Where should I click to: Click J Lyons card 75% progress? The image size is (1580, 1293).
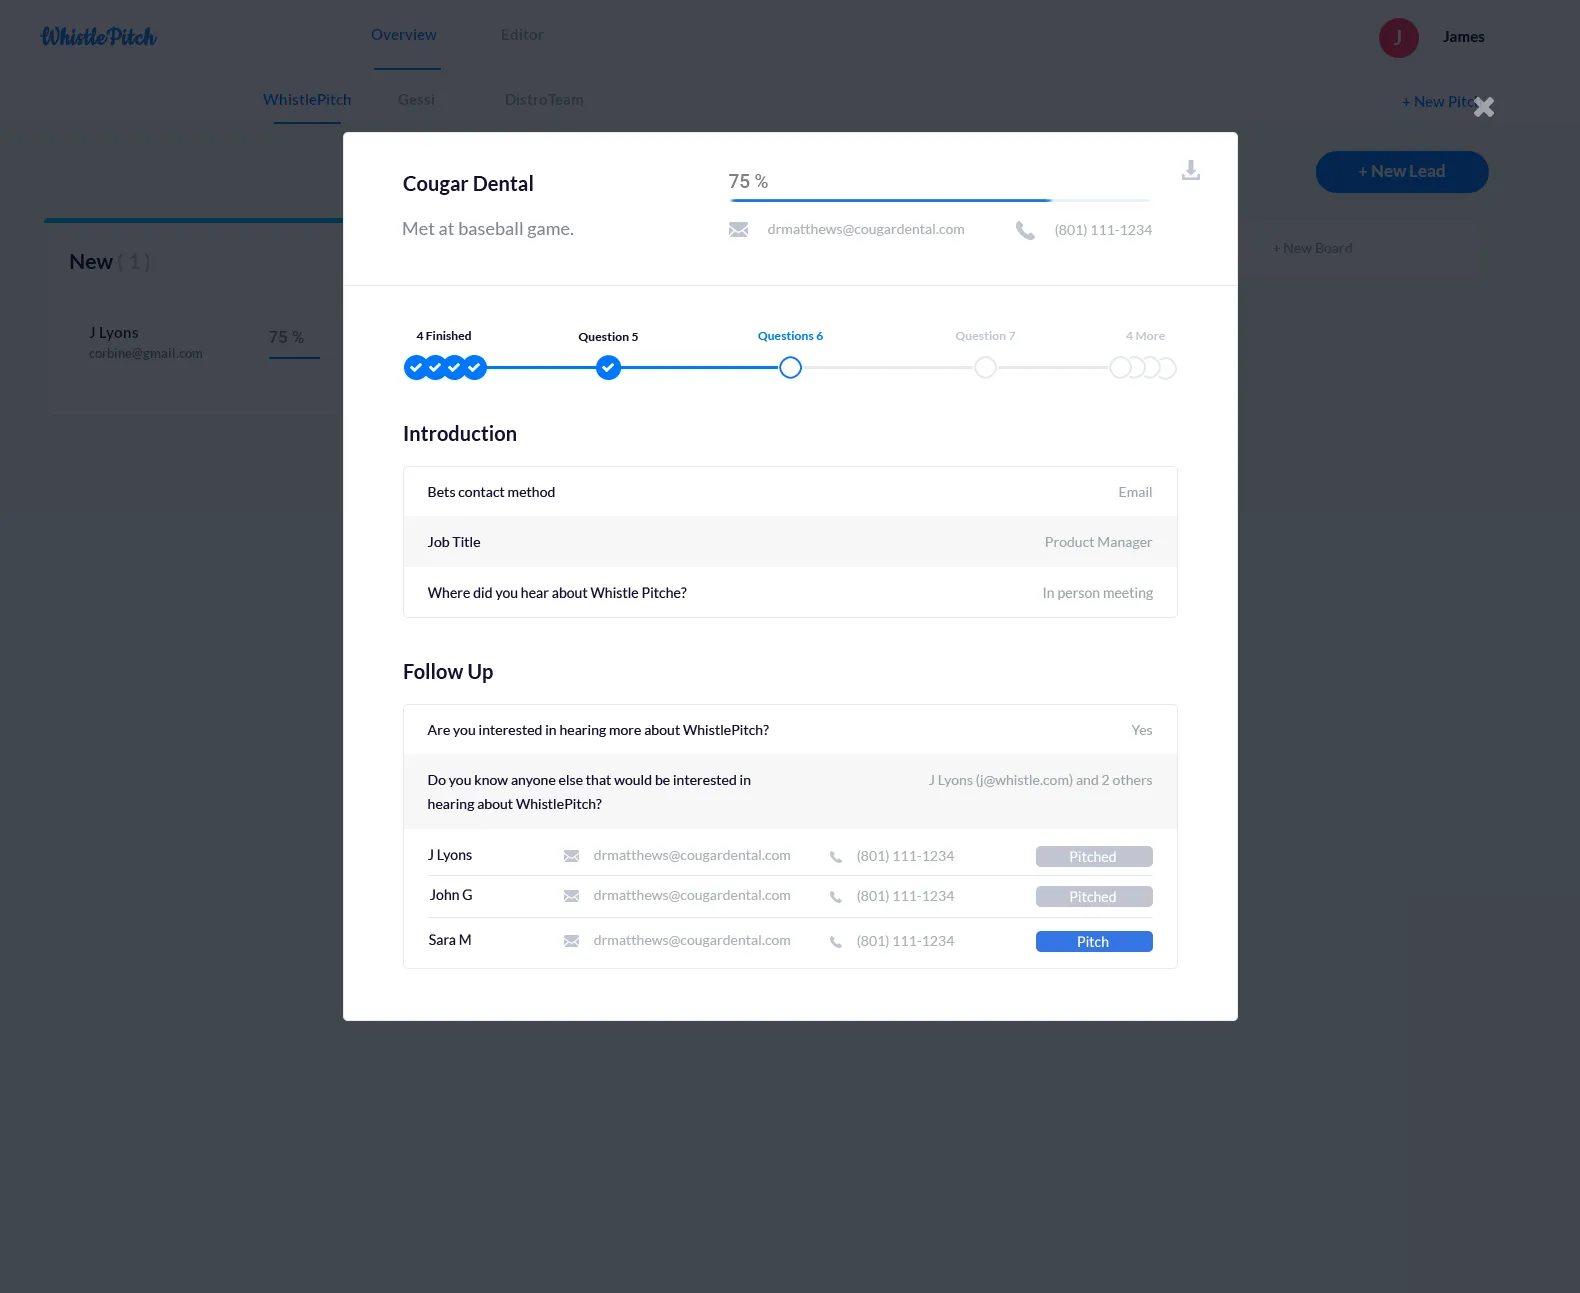pyautogui.click(x=294, y=343)
